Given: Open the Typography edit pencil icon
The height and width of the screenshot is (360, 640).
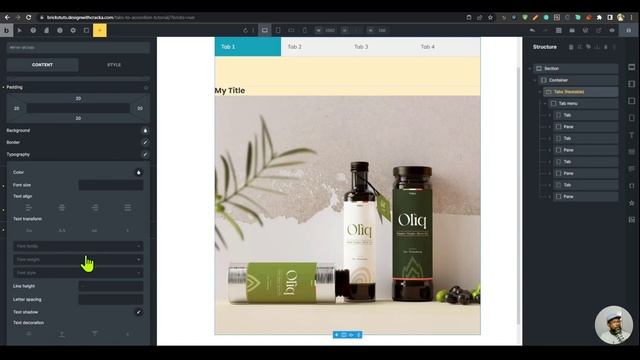Looking at the screenshot, I should point(145,154).
